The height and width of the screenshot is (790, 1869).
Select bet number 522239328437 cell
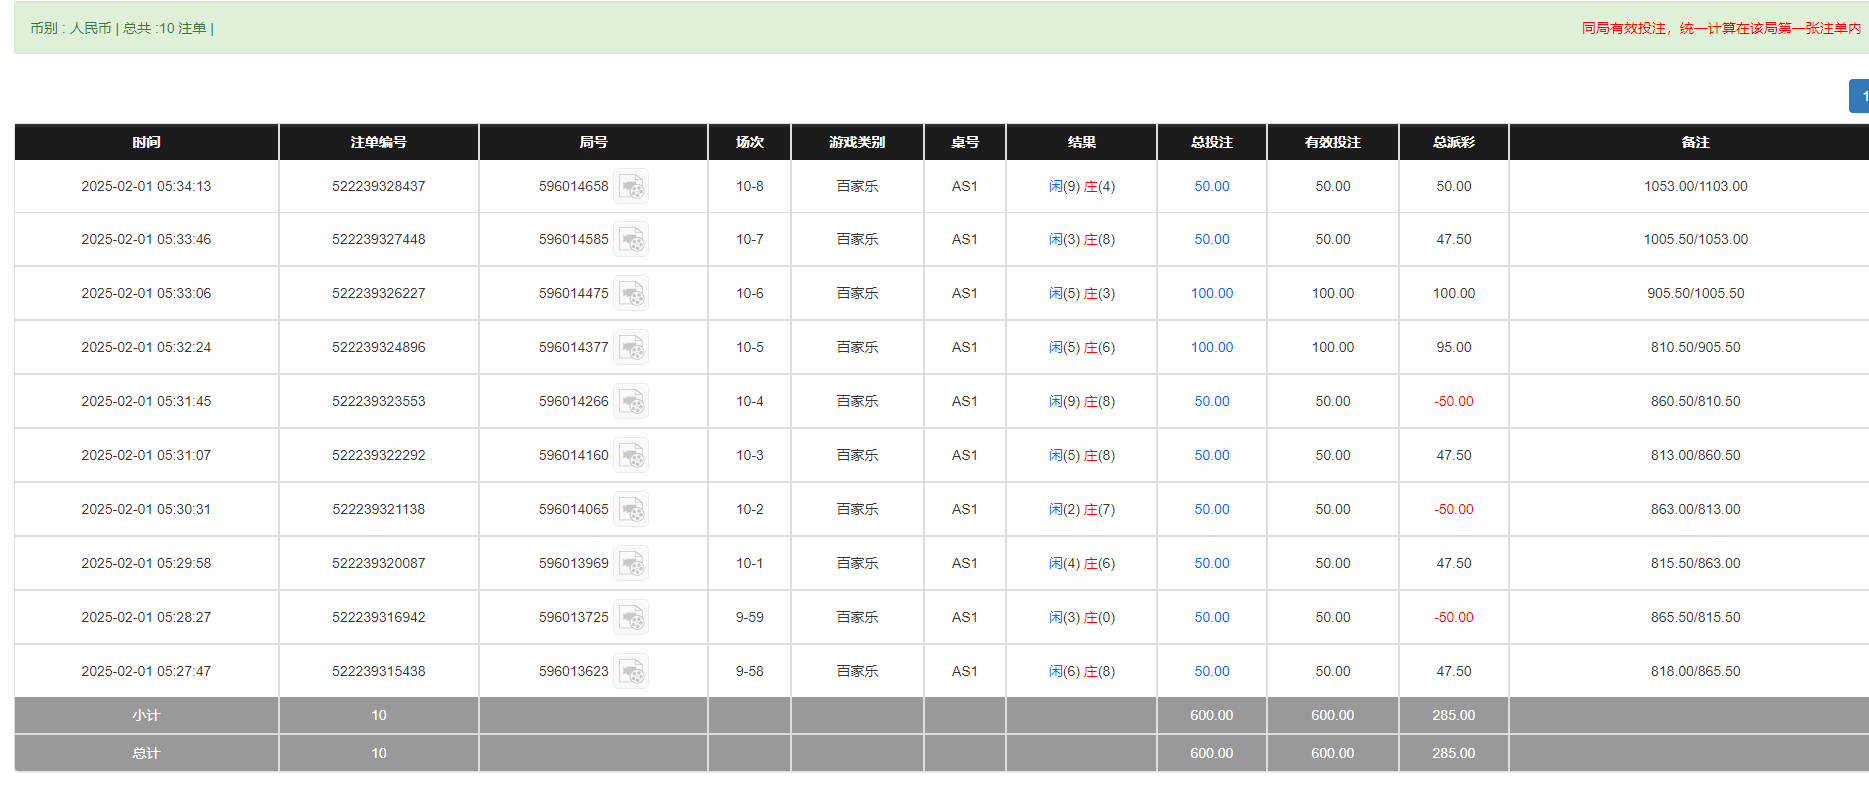pos(378,187)
